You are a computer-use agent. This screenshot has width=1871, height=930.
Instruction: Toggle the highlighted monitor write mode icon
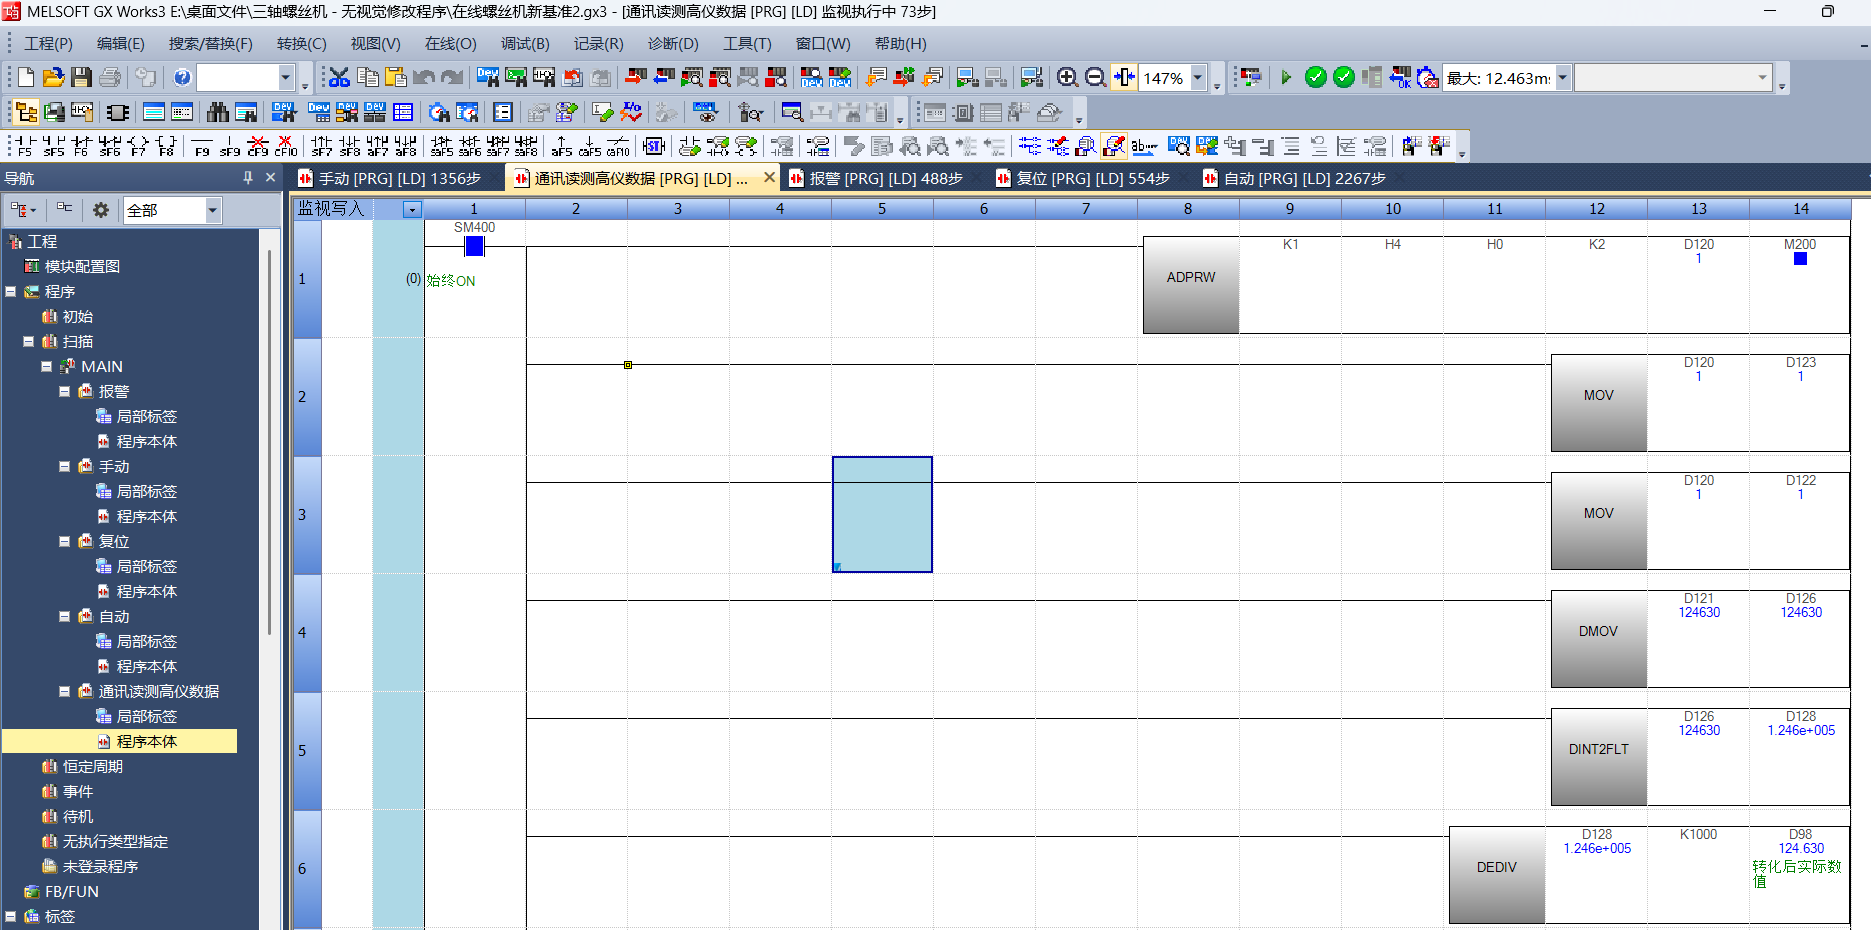click(x=1113, y=146)
